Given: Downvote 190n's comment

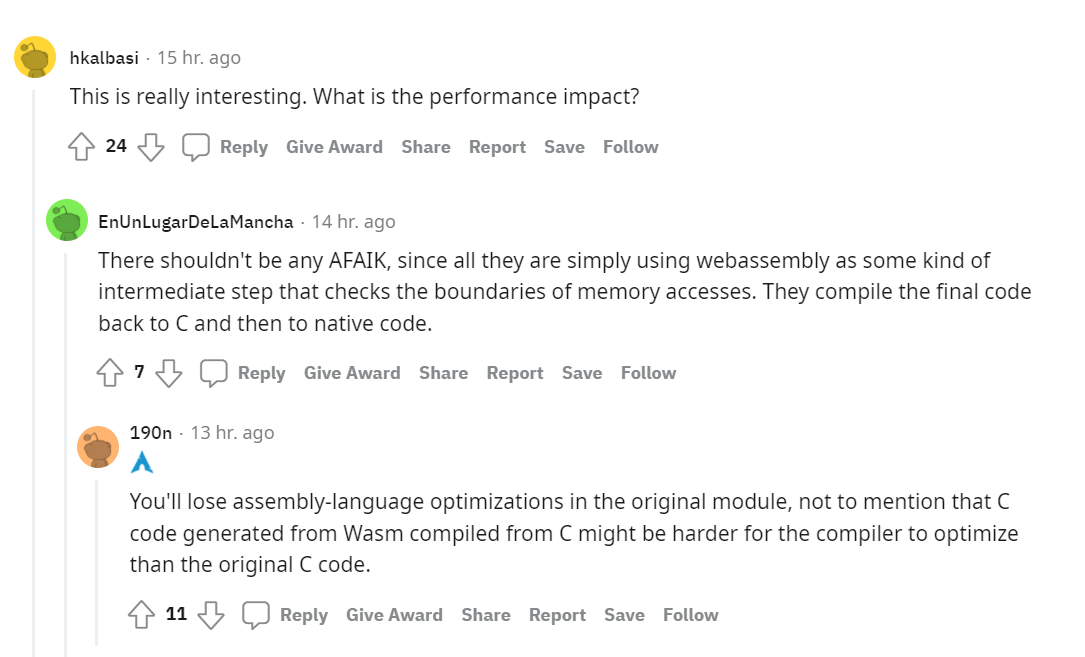Looking at the screenshot, I should click(211, 614).
